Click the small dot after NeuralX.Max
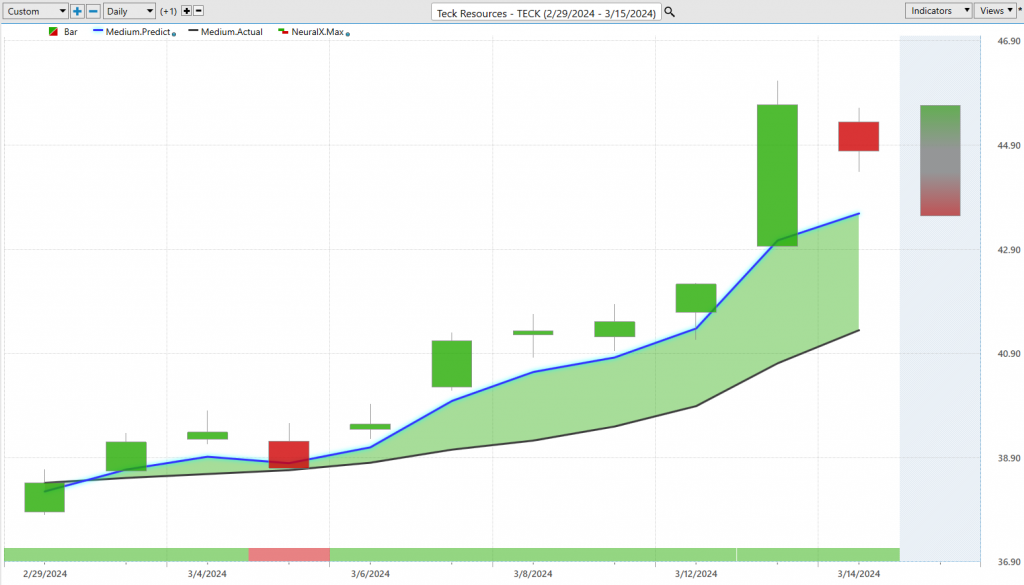 tap(347, 34)
